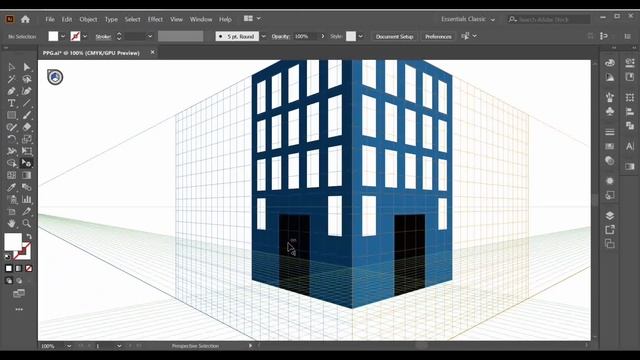Select the Rotate tool
640x360 pixels.
[11, 139]
